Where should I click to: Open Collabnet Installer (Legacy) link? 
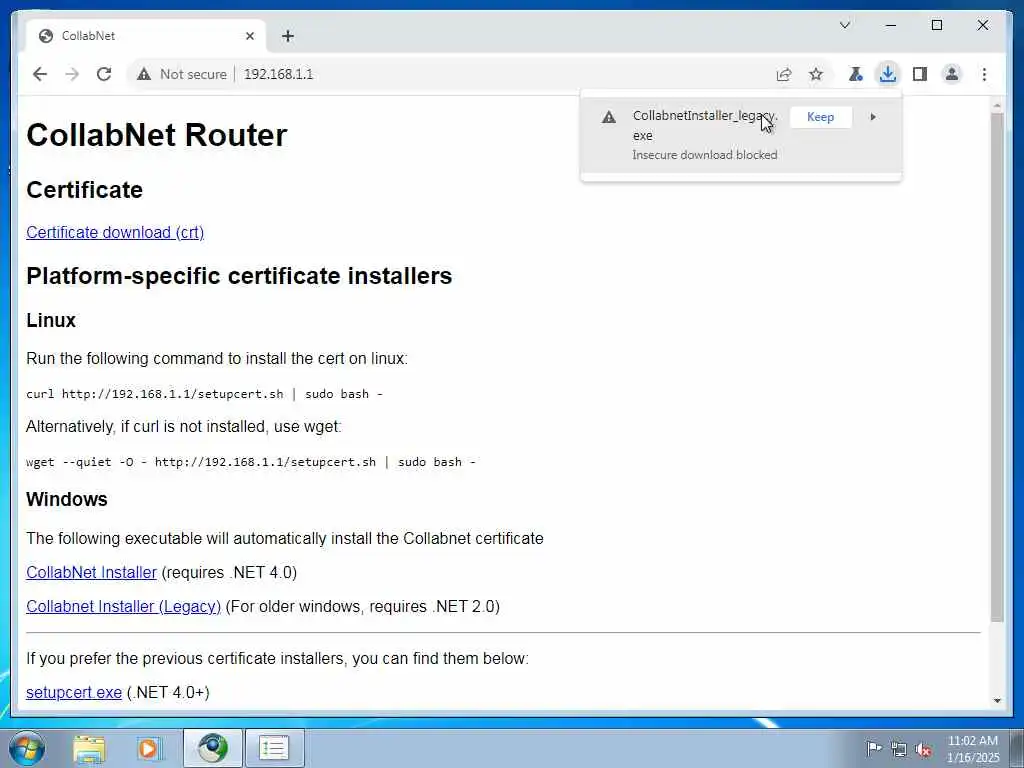[123, 606]
